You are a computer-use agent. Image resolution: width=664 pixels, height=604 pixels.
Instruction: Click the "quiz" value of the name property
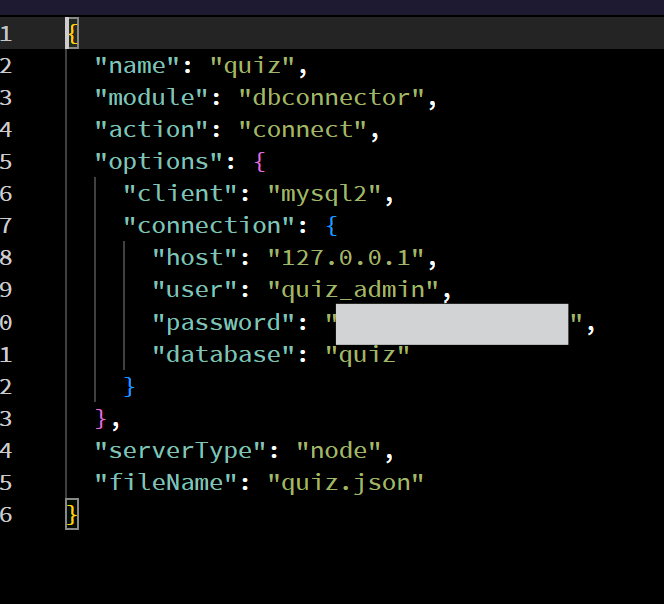pos(253,66)
